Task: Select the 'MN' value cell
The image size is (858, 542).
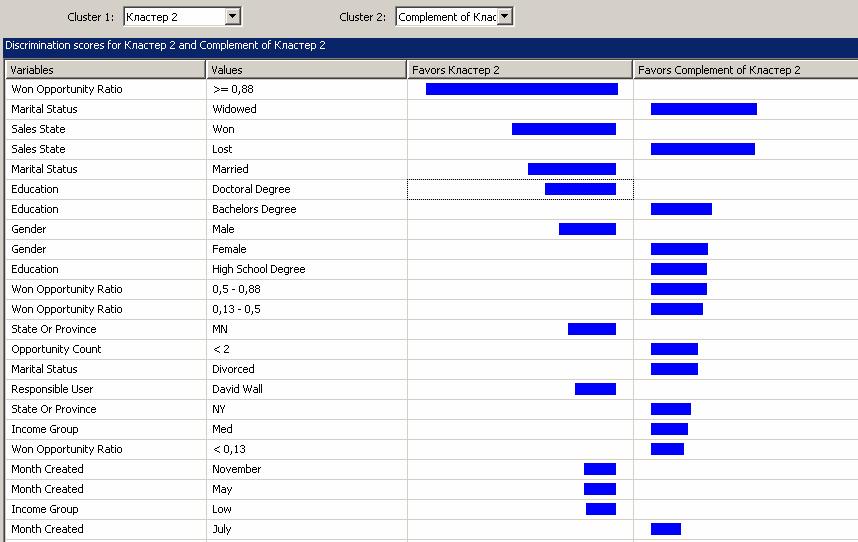Action: (x=307, y=329)
